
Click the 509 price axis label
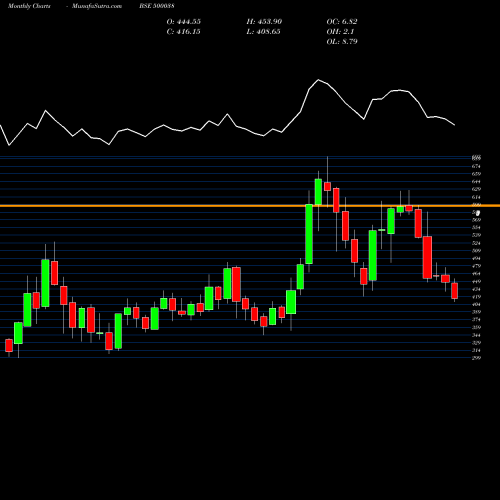click(x=476, y=251)
